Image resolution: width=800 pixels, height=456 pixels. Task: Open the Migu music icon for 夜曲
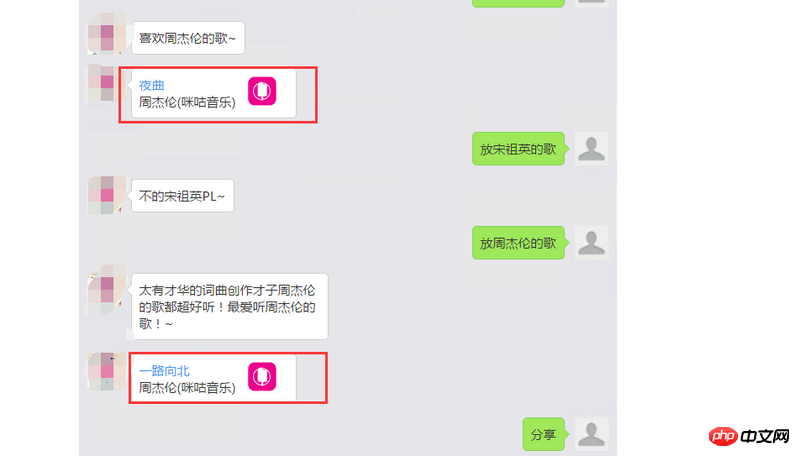pyautogui.click(x=262, y=91)
